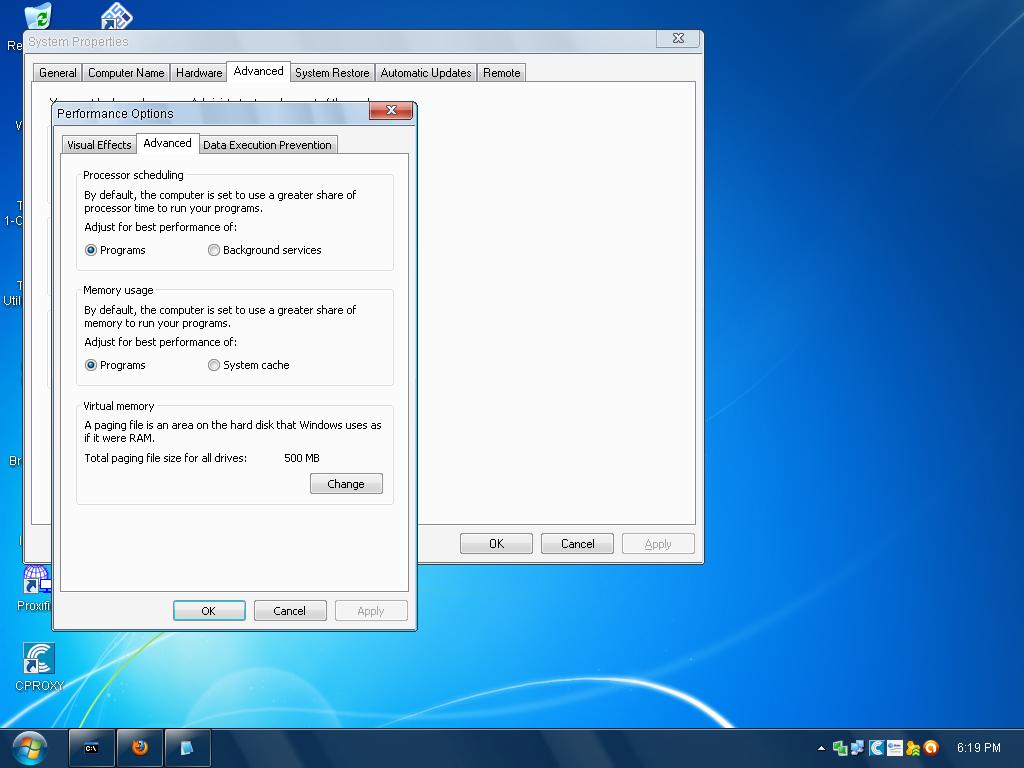Click the blue C icon in system tray
The height and width of the screenshot is (768, 1024).
pos(876,748)
